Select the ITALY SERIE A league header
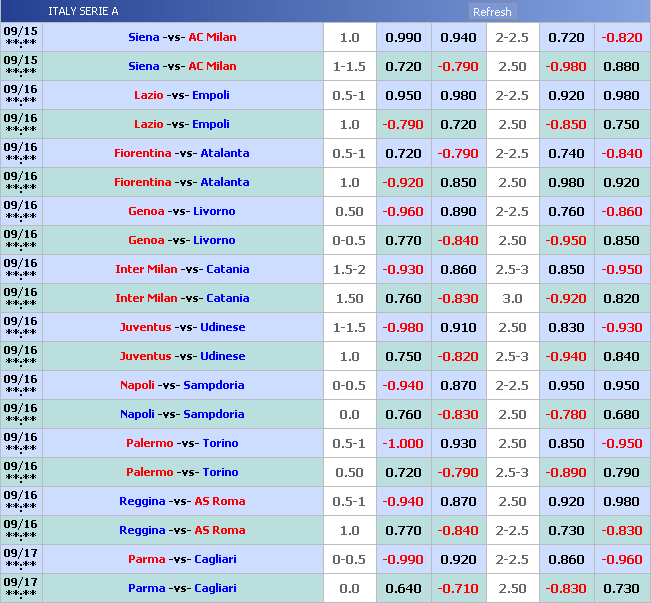 click(82, 12)
